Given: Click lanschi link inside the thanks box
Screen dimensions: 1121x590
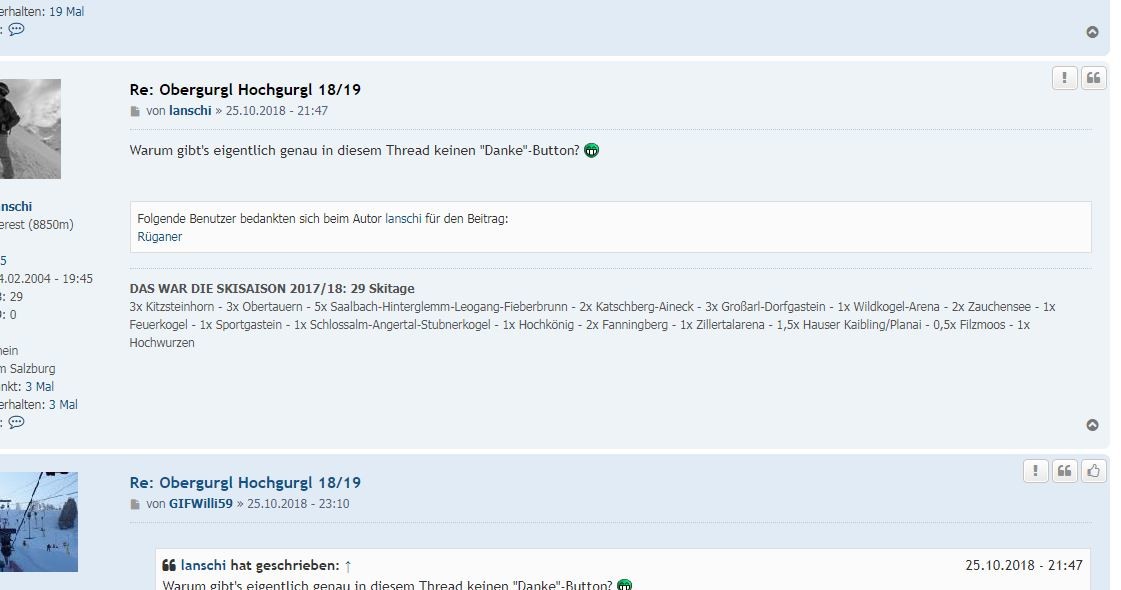Looking at the screenshot, I should click(x=403, y=218).
